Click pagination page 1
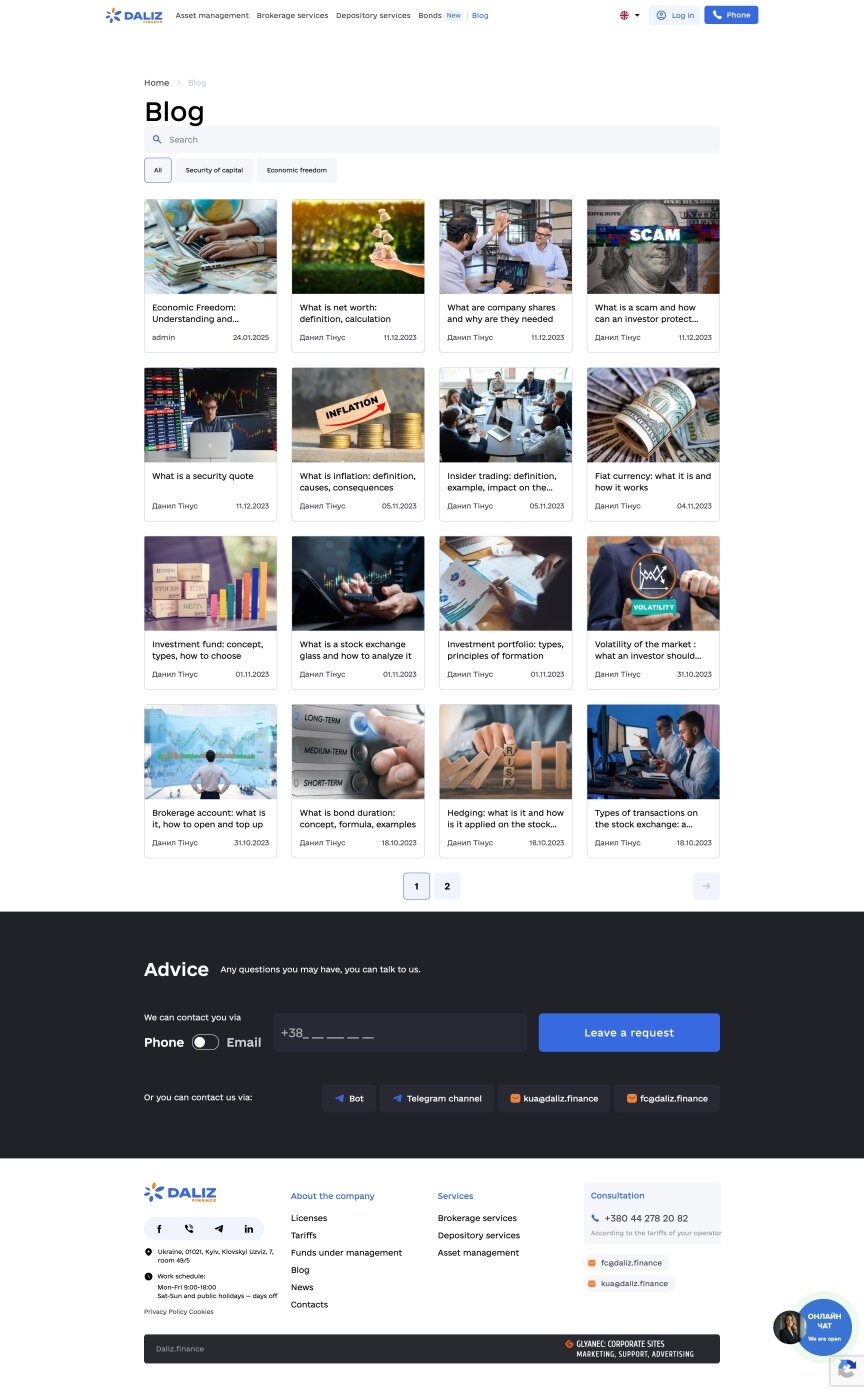Image resolution: width=864 pixels, height=1392 pixels. click(417, 886)
